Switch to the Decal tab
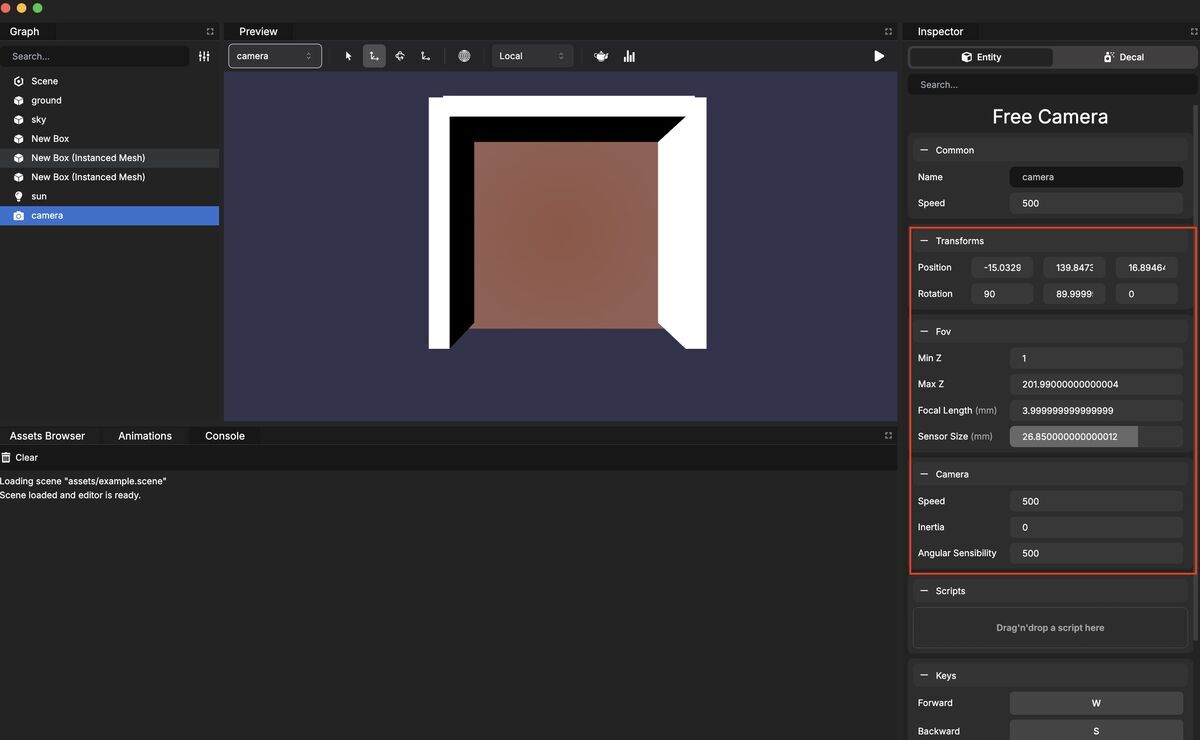 (1124, 57)
